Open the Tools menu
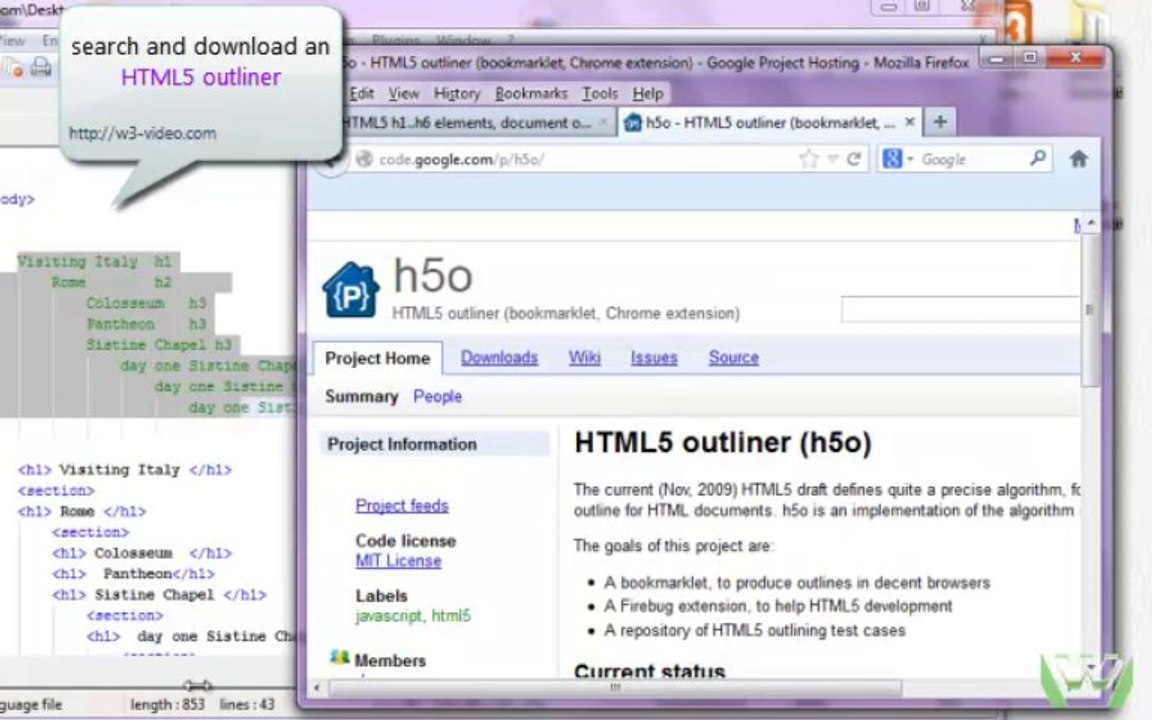This screenshot has width=1152, height=720. click(x=600, y=93)
